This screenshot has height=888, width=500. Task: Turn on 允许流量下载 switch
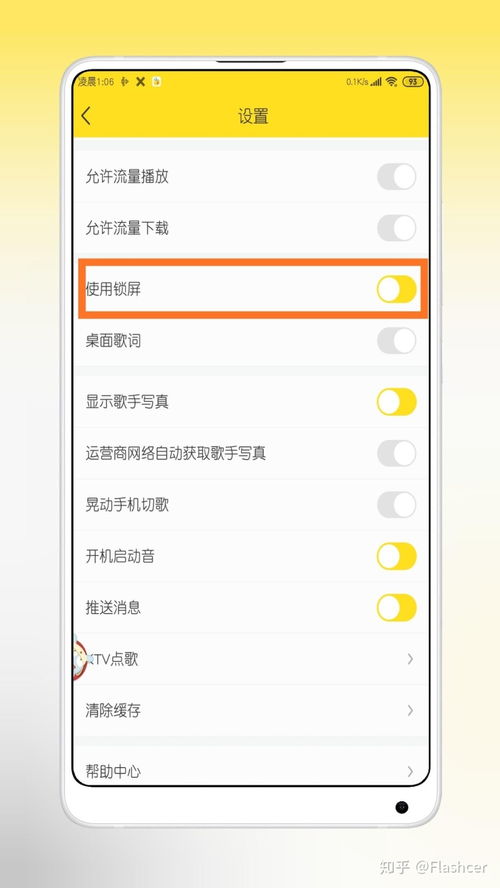pos(396,228)
